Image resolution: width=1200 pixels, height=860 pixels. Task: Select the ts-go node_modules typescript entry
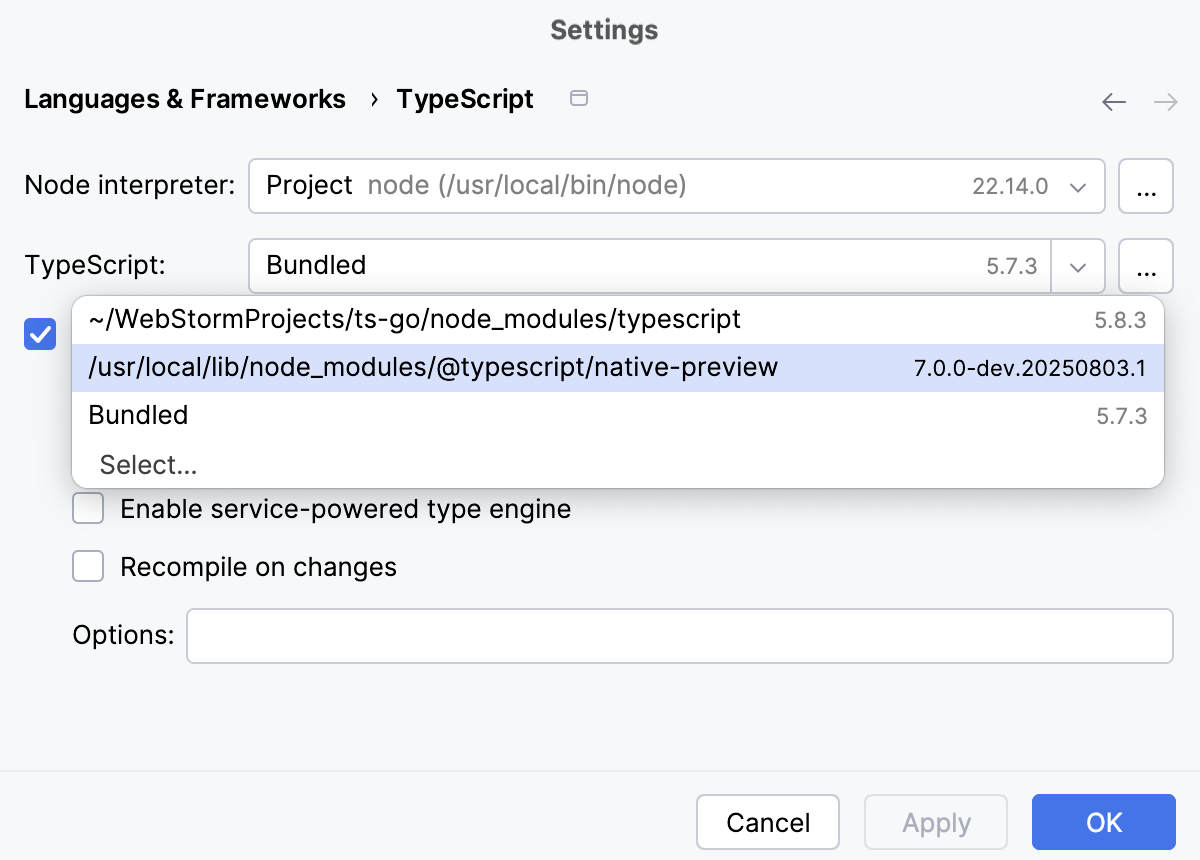click(413, 319)
